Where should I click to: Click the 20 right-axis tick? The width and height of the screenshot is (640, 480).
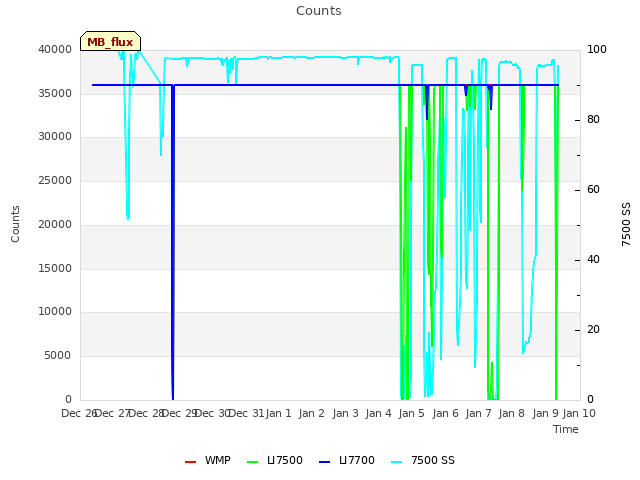tap(593, 330)
